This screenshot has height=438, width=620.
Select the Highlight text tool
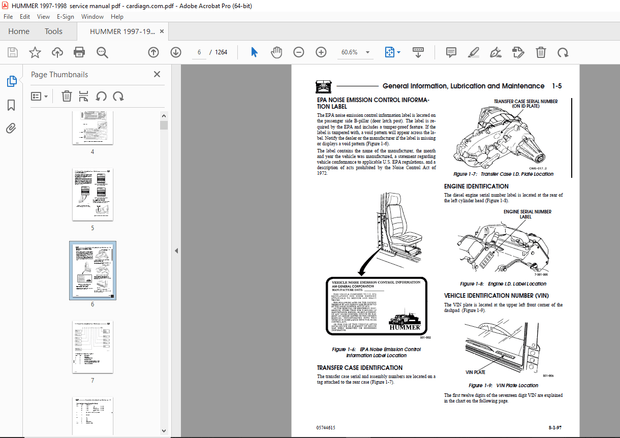[x=473, y=52]
